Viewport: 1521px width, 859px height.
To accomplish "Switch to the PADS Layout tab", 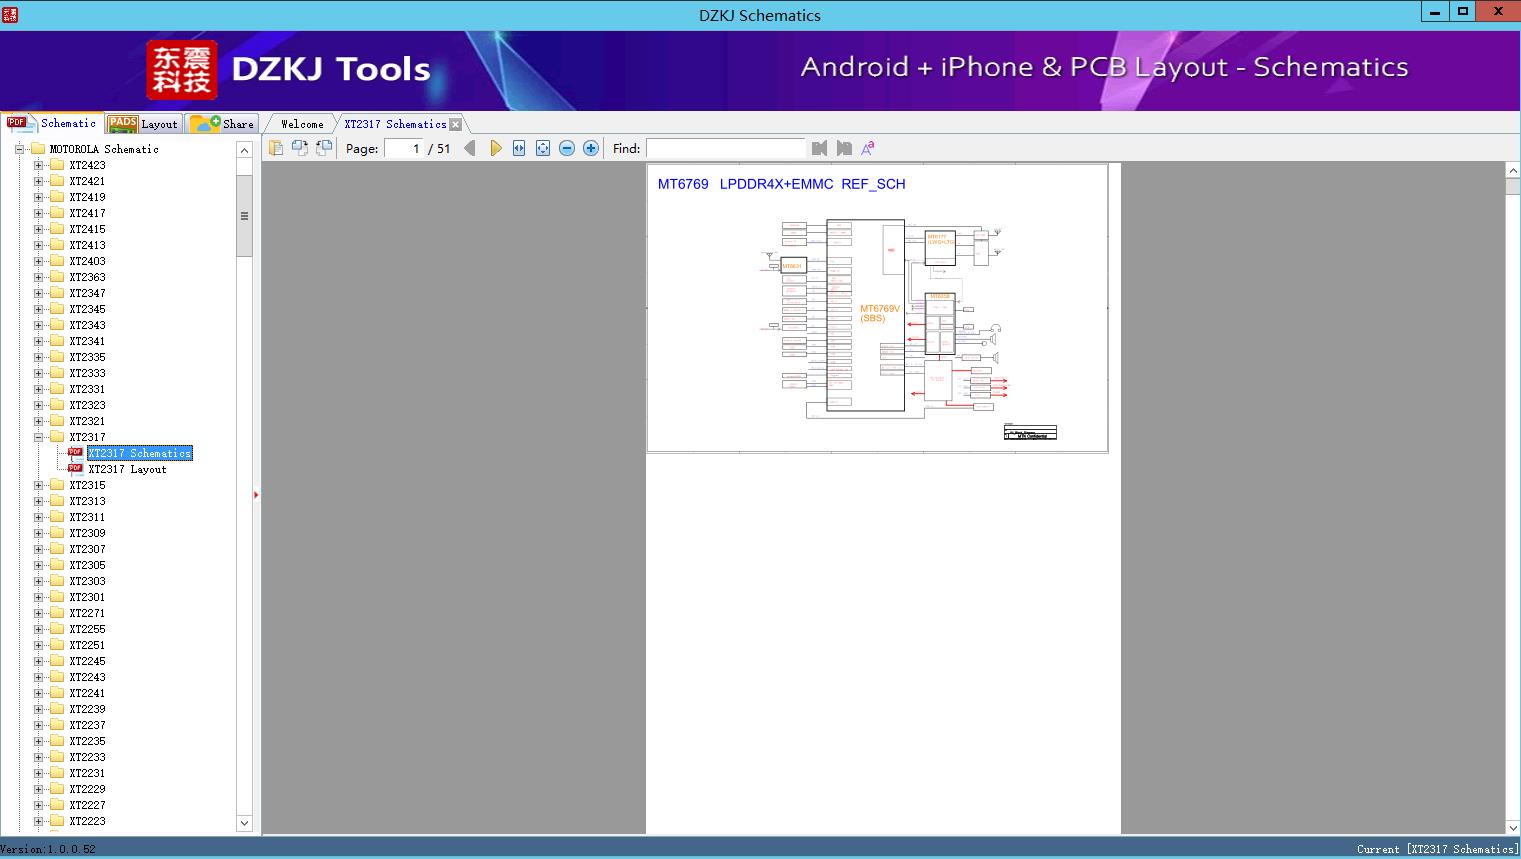I will pos(143,124).
